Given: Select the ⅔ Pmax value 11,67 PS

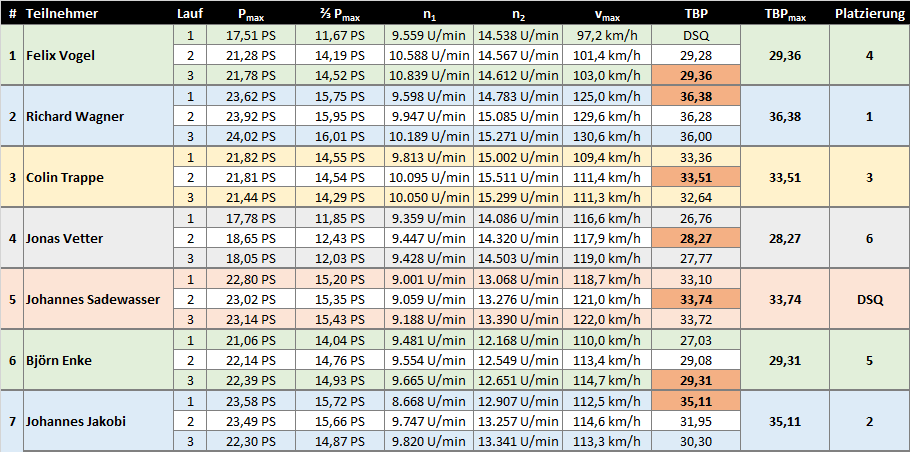Looking at the screenshot, I should tap(340, 35).
